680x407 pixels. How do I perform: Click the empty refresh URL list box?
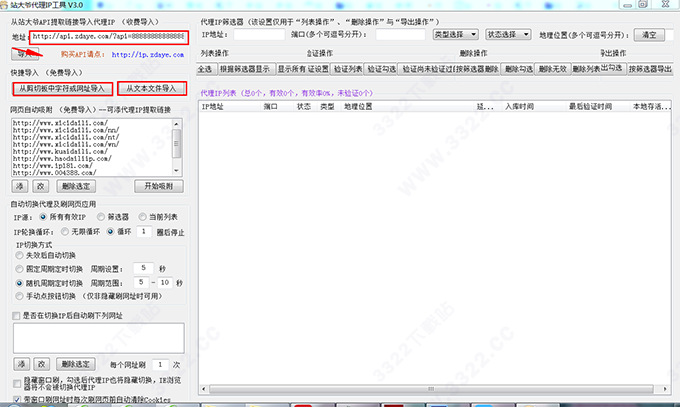click(x=98, y=338)
